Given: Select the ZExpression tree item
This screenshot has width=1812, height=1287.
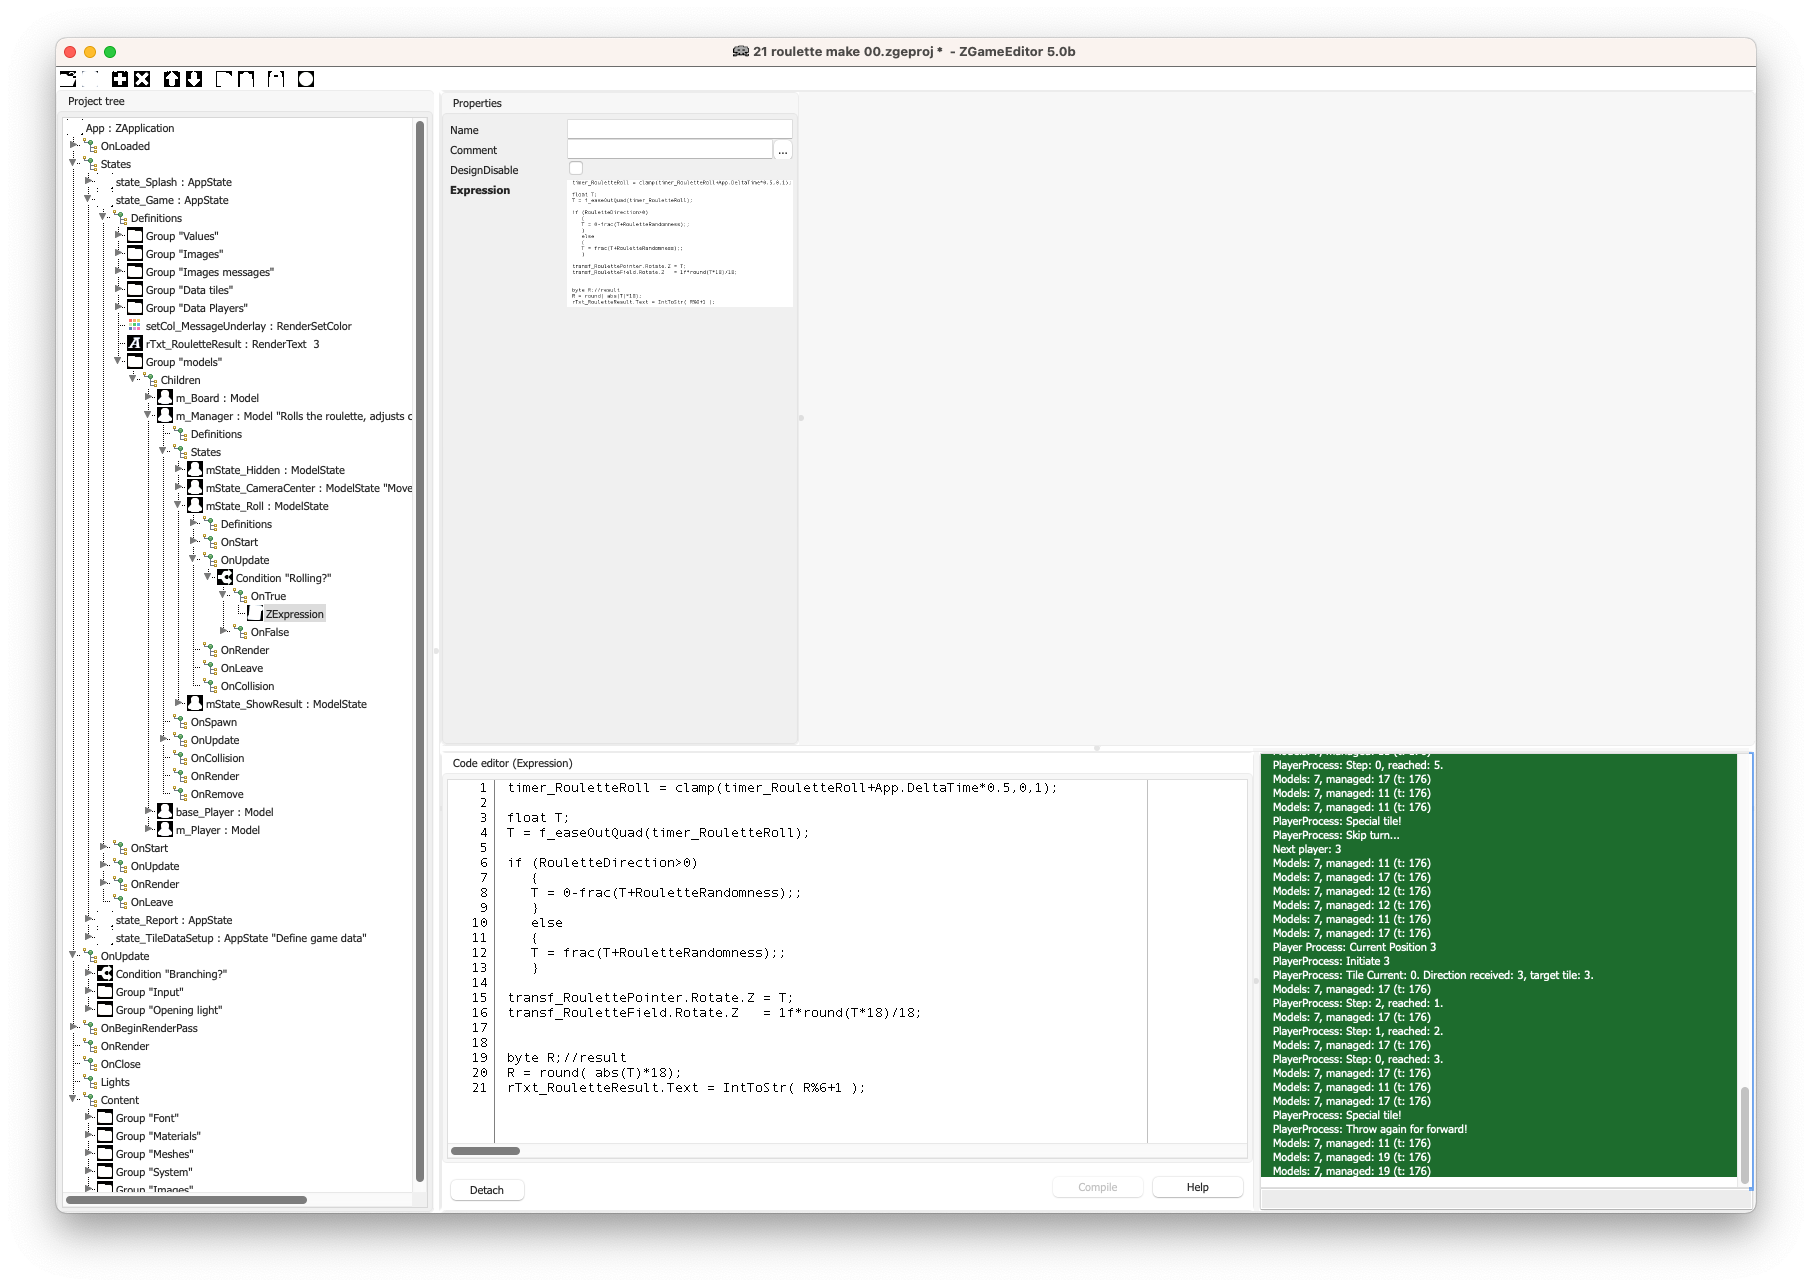Looking at the screenshot, I should click(x=294, y=614).
